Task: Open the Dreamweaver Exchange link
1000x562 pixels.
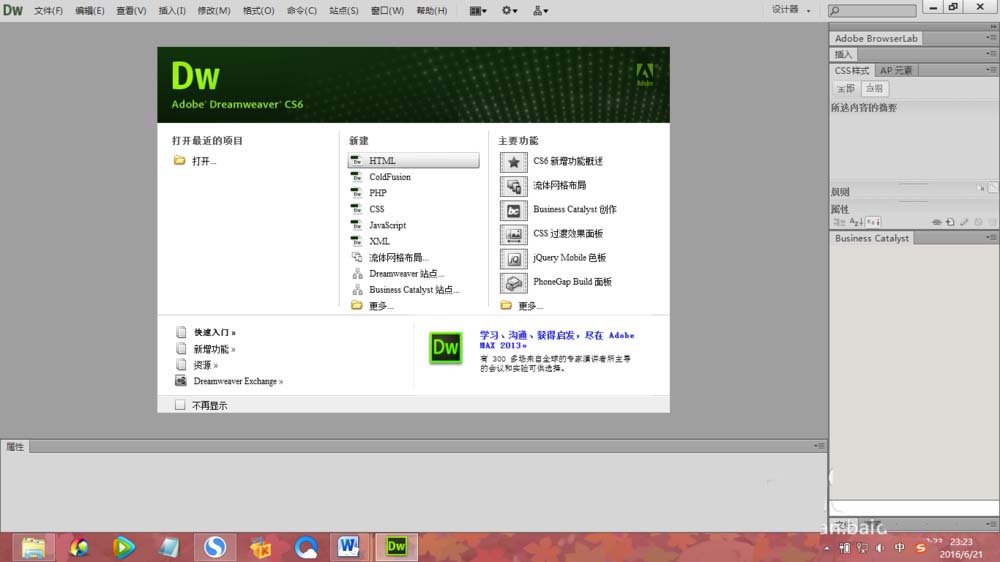Action: [x=238, y=381]
